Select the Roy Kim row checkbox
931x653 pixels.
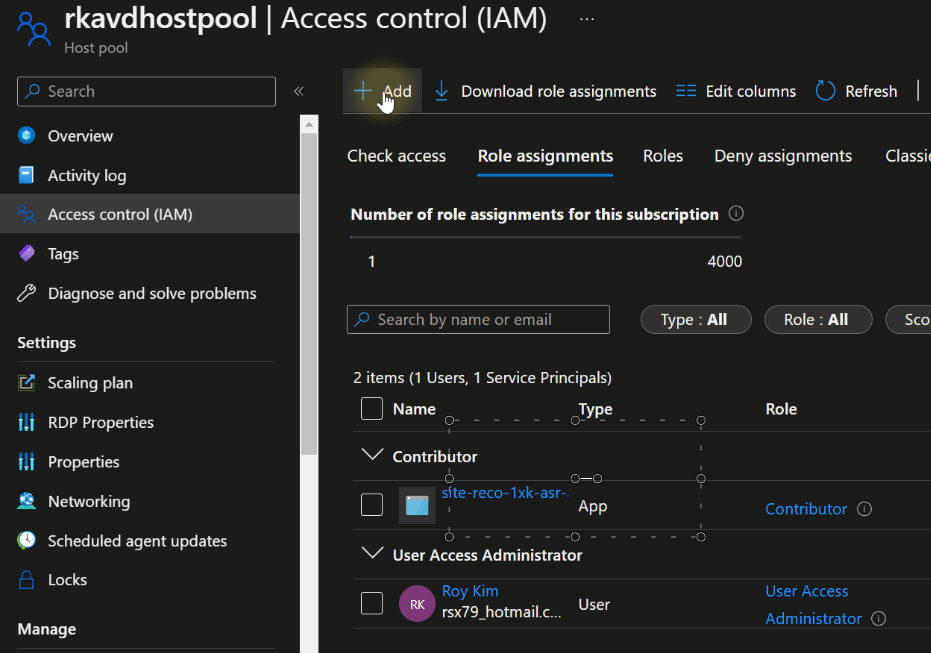click(371, 604)
